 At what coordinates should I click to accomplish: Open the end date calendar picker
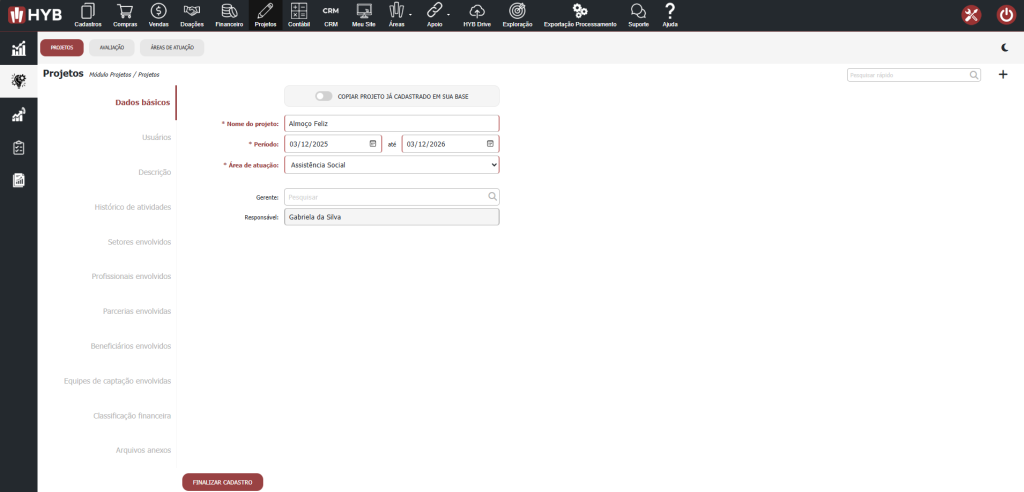pos(490,144)
